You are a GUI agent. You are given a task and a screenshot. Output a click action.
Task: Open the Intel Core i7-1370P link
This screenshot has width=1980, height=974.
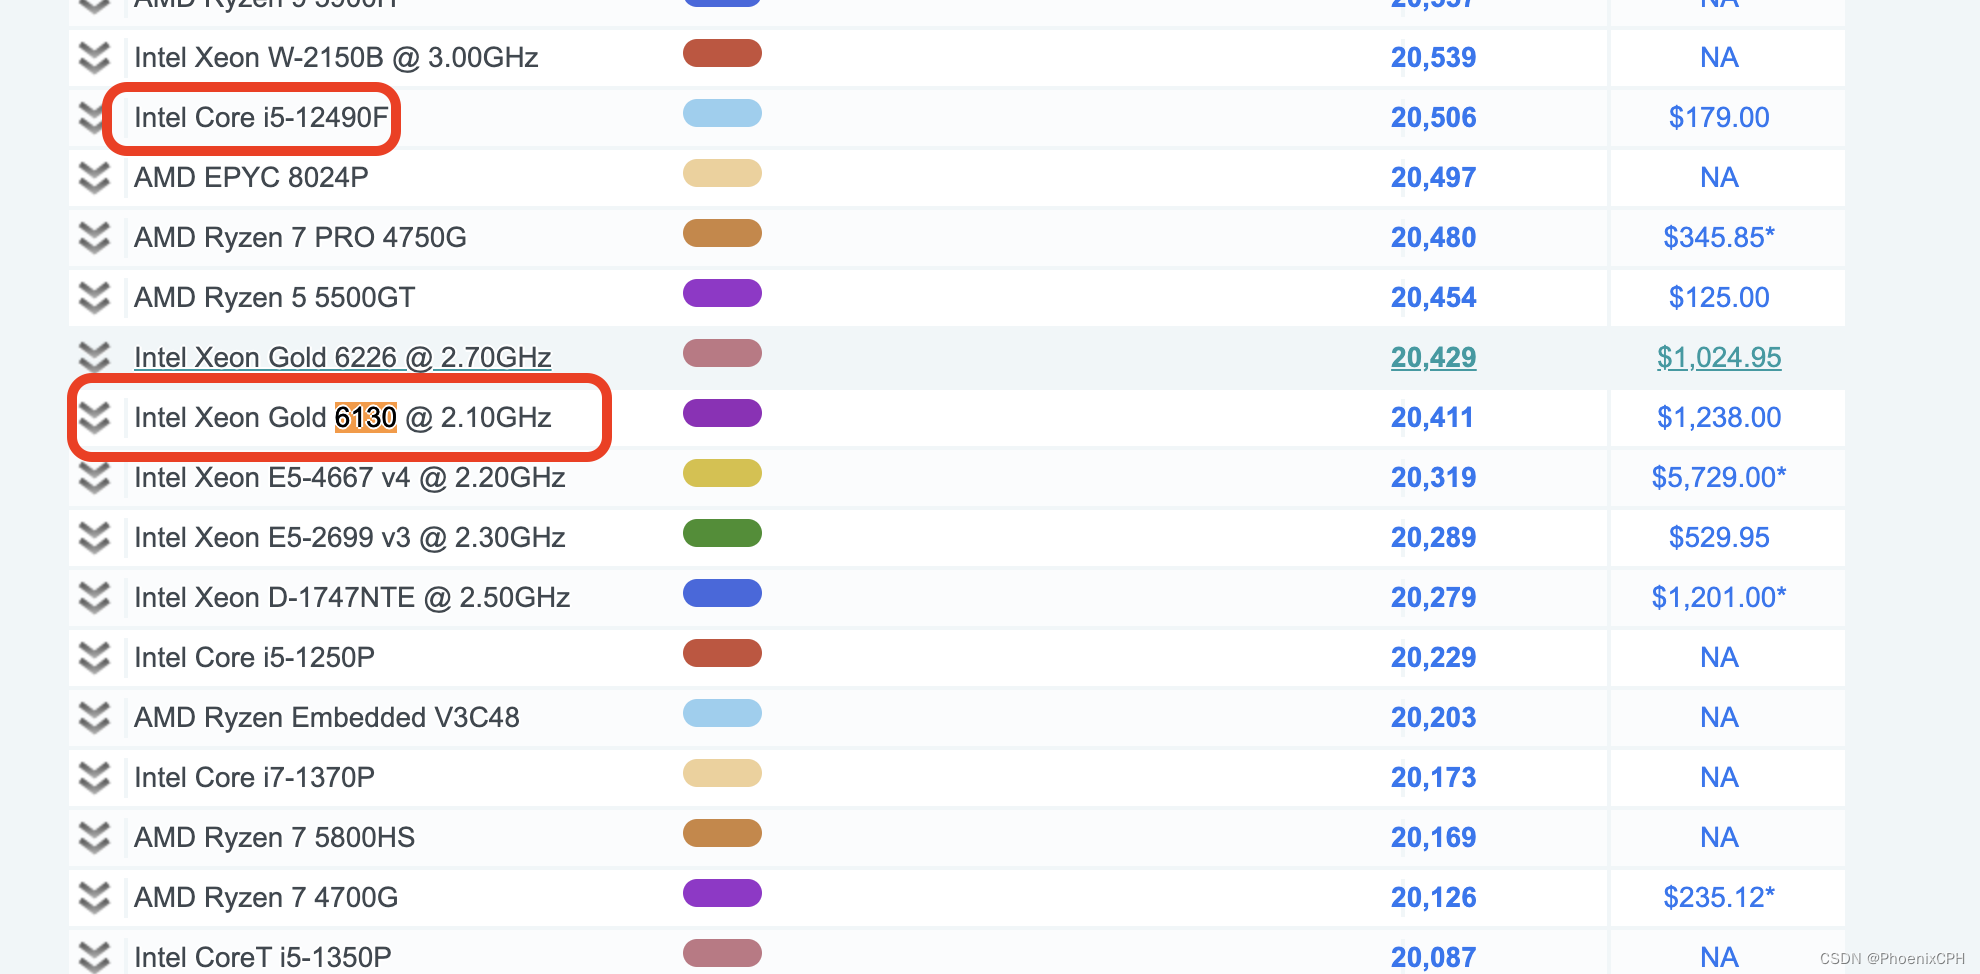click(254, 778)
